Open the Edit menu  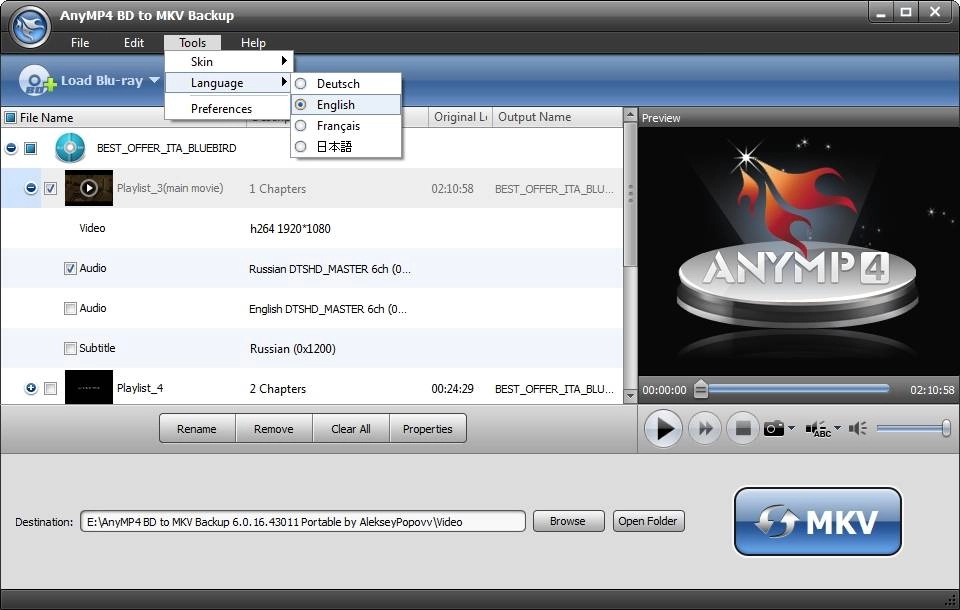(x=133, y=42)
